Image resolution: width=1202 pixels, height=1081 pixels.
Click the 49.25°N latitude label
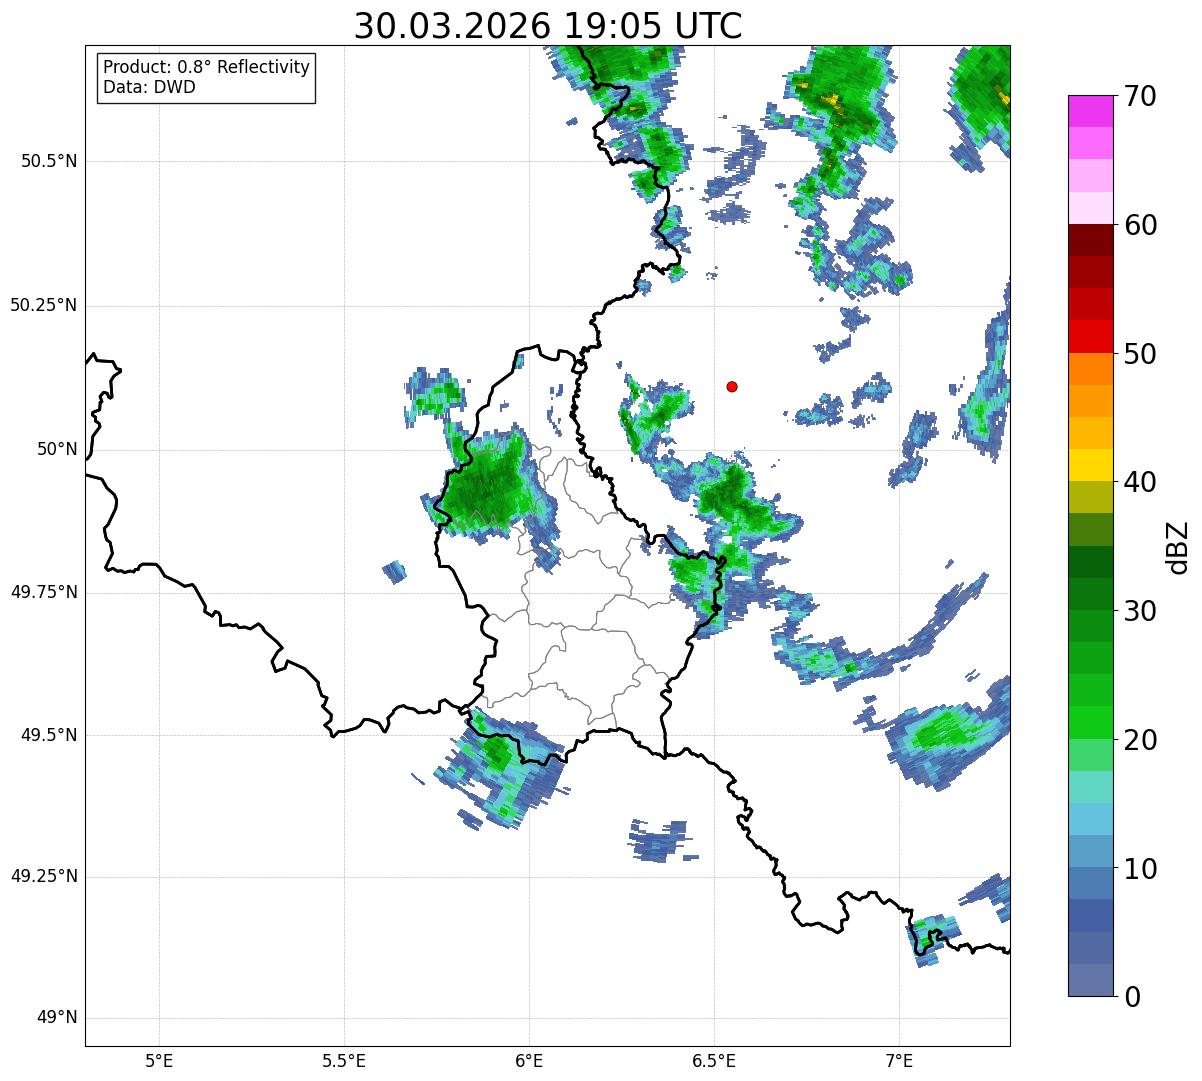click(43, 876)
